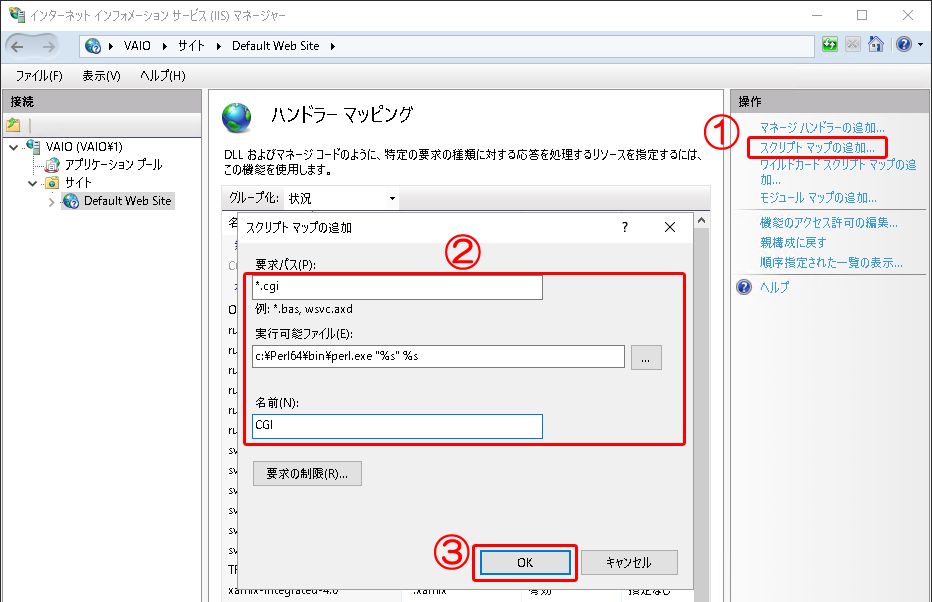Click the dialog's ? help button
The width and height of the screenshot is (932, 602).
click(x=625, y=227)
